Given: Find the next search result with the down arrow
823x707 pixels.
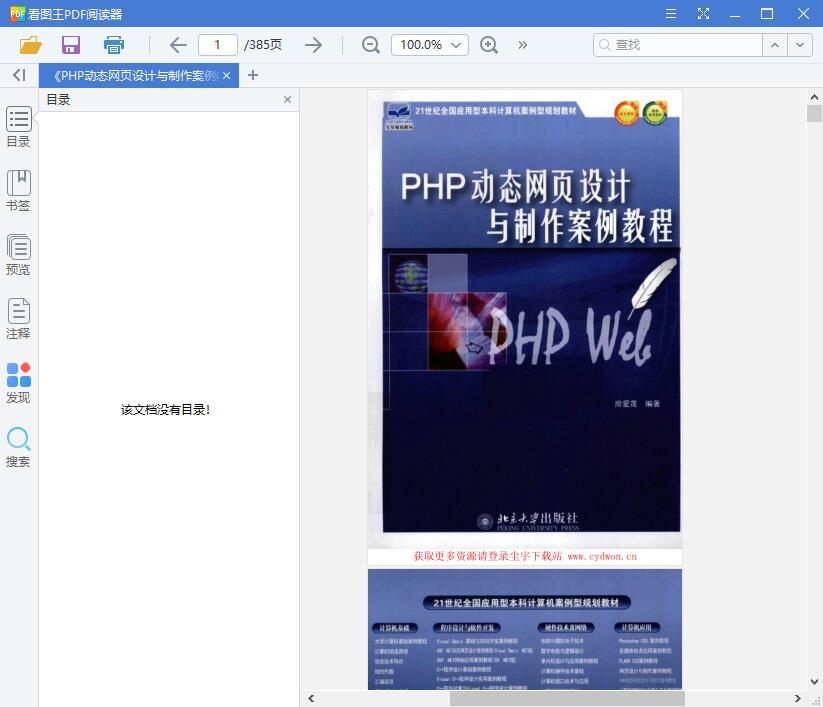Looking at the screenshot, I should (800, 45).
